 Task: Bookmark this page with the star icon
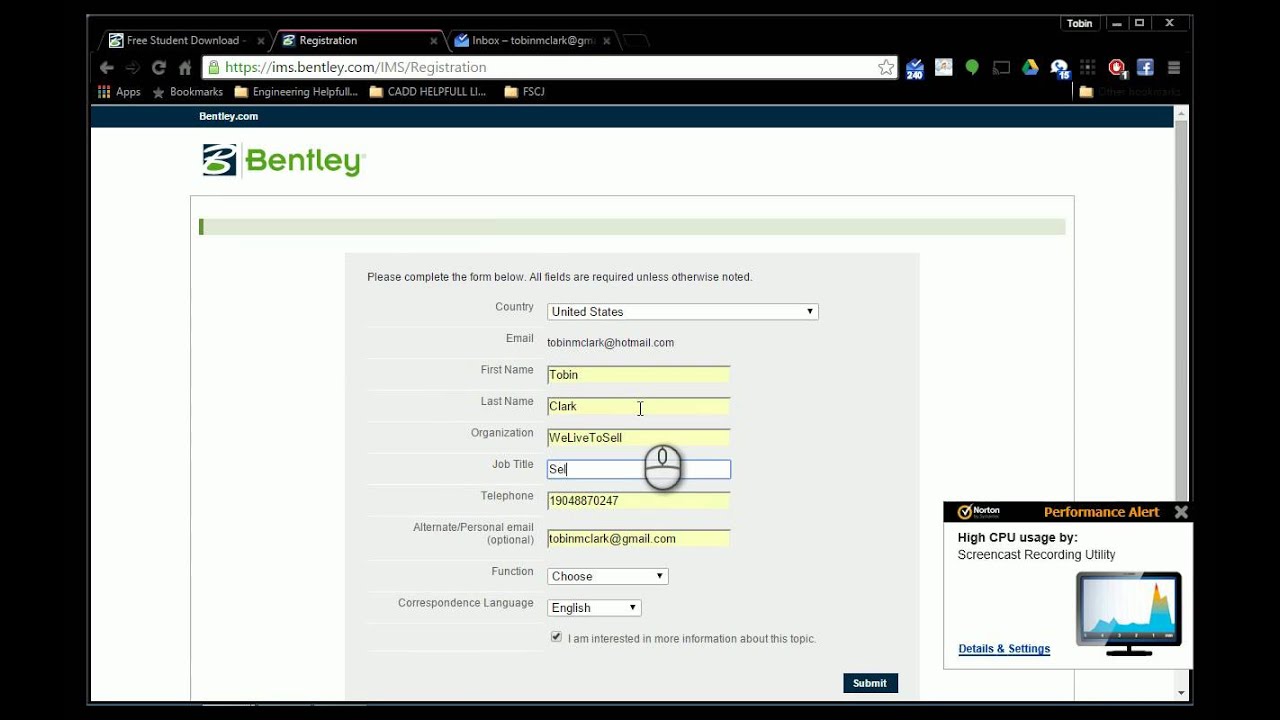pos(886,67)
